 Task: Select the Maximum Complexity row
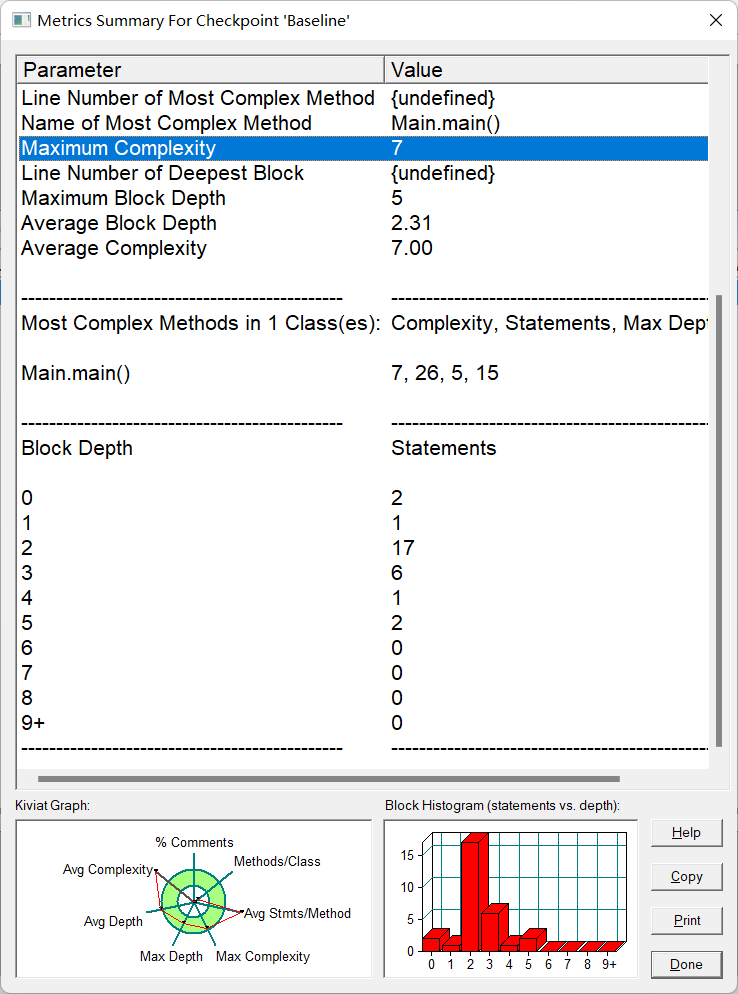click(363, 148)
